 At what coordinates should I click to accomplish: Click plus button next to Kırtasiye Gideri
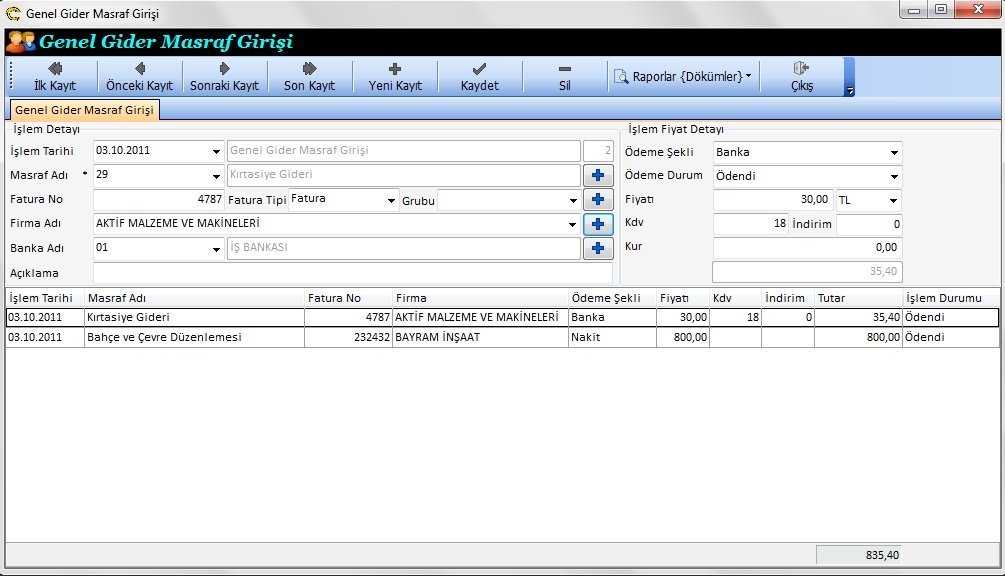tap(598, 176)
